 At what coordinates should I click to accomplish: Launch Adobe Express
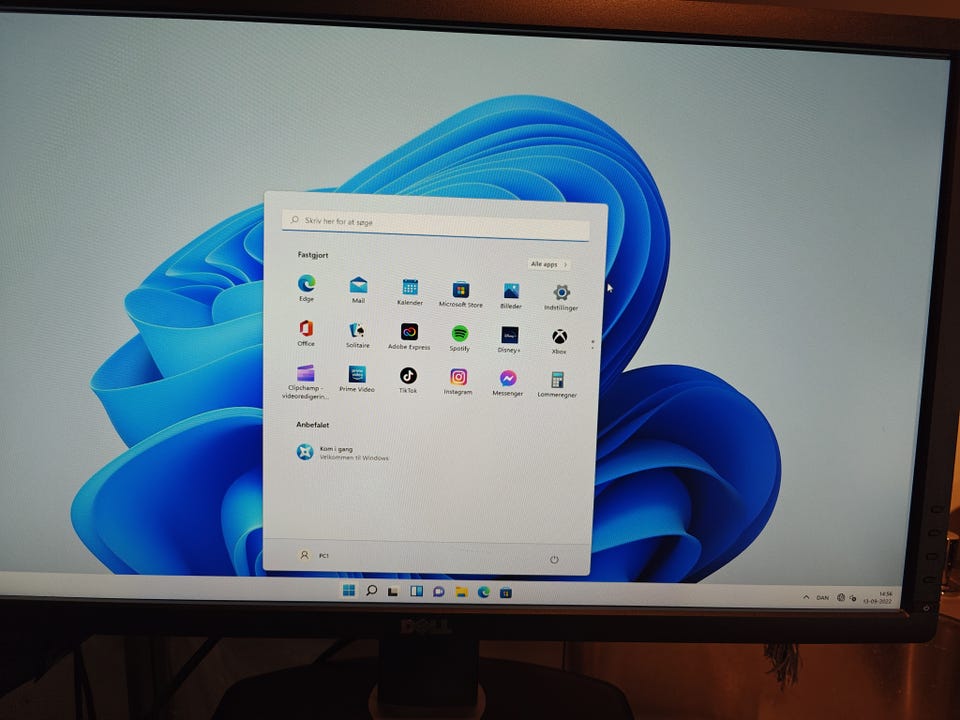pyautogui.click(x=409, y=337)
